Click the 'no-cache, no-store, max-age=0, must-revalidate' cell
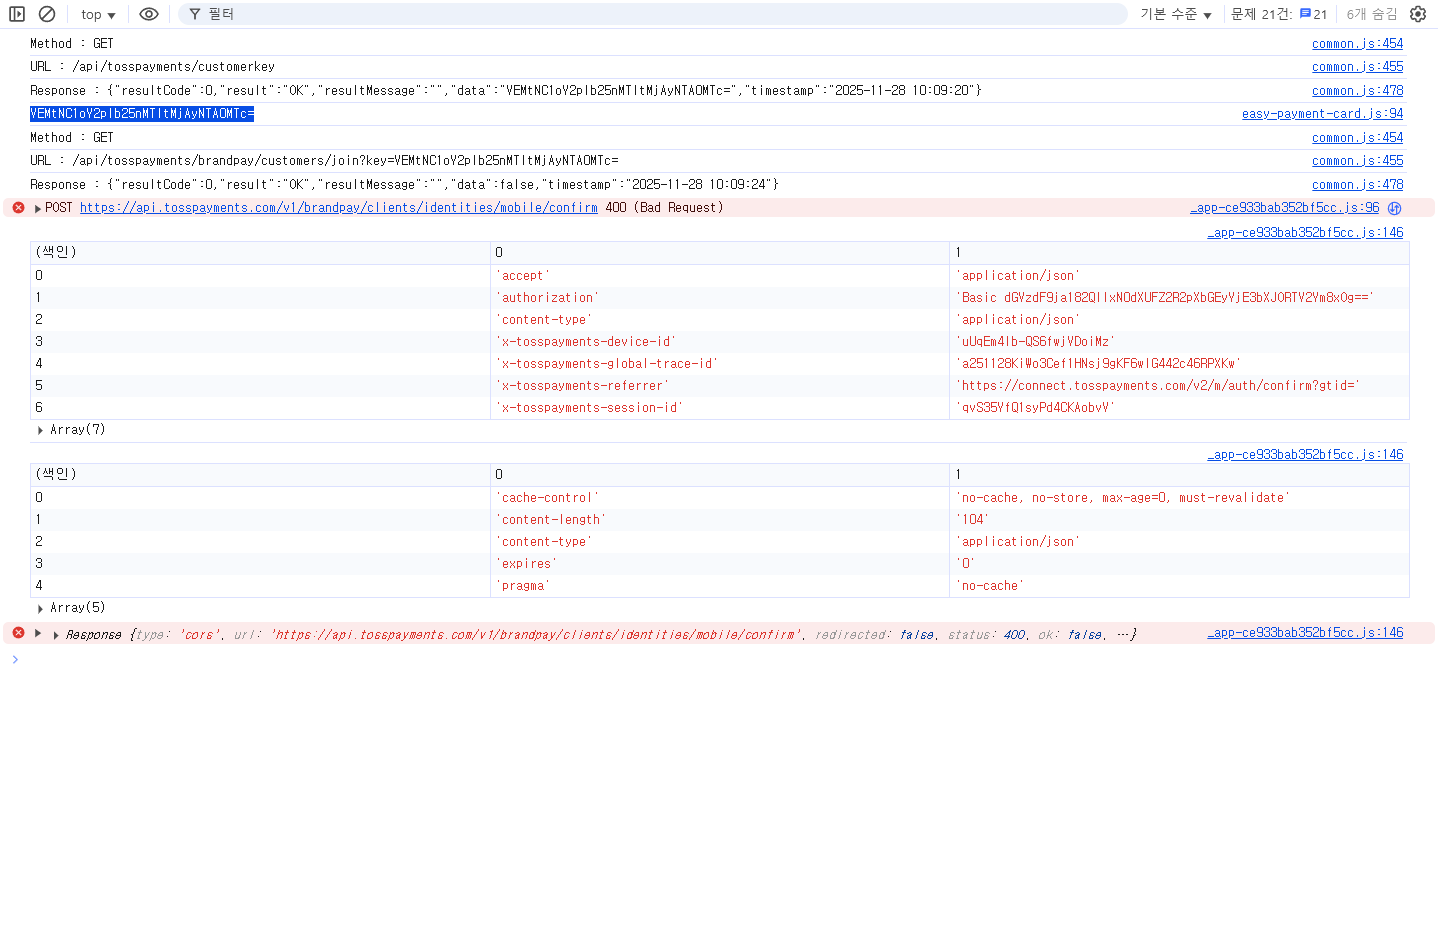Screen dimensions: 1438x939 (x=1179, y=498)
